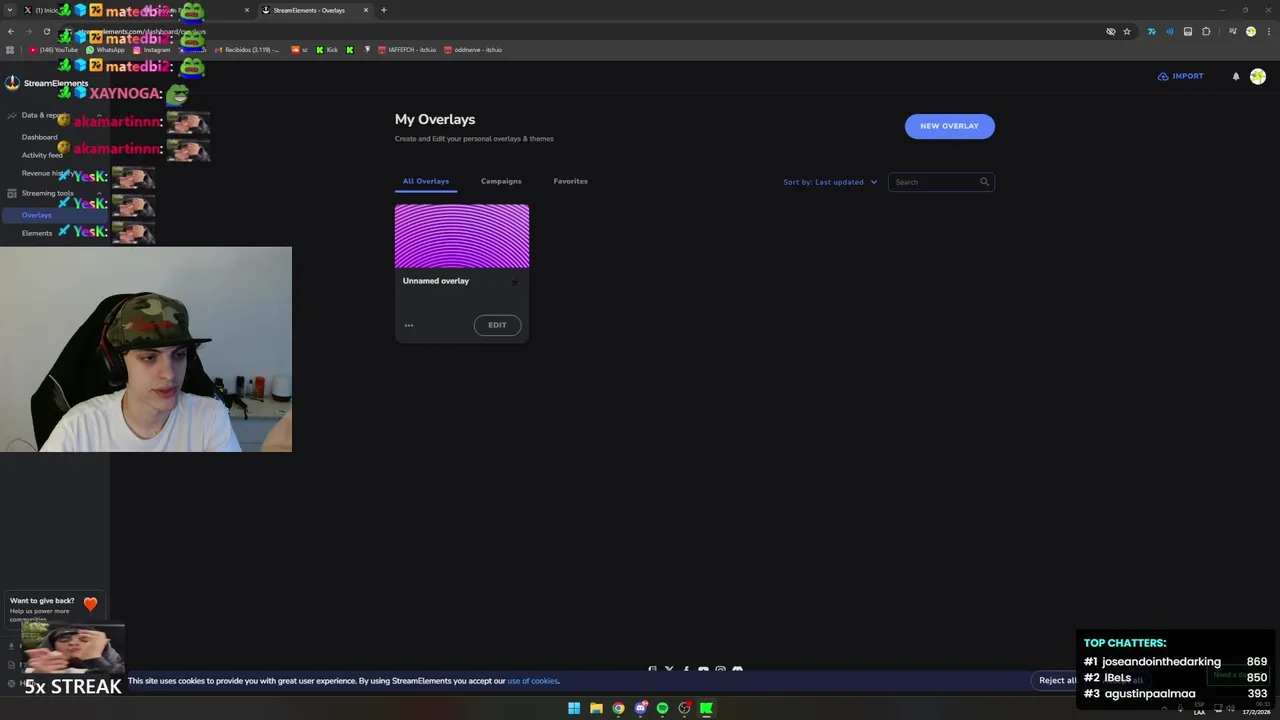Open the Chrome three-dot menu
Viewport: 1280px width, 720px height.
[x=1269, y=32]
